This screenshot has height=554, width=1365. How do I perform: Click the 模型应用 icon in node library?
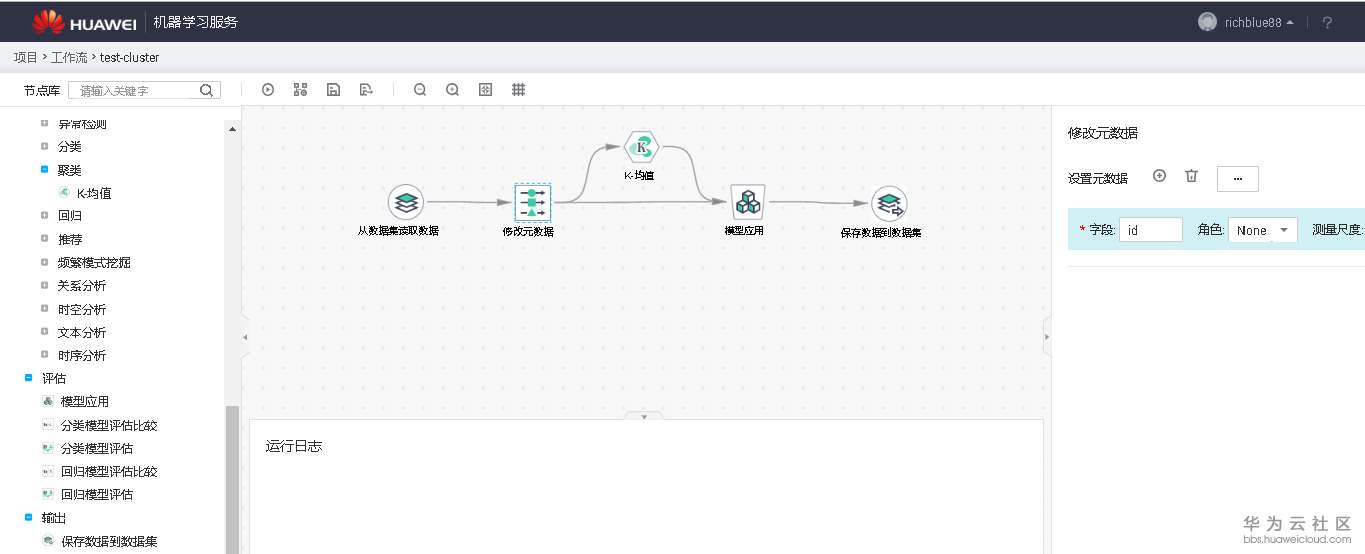click(47, 401)
